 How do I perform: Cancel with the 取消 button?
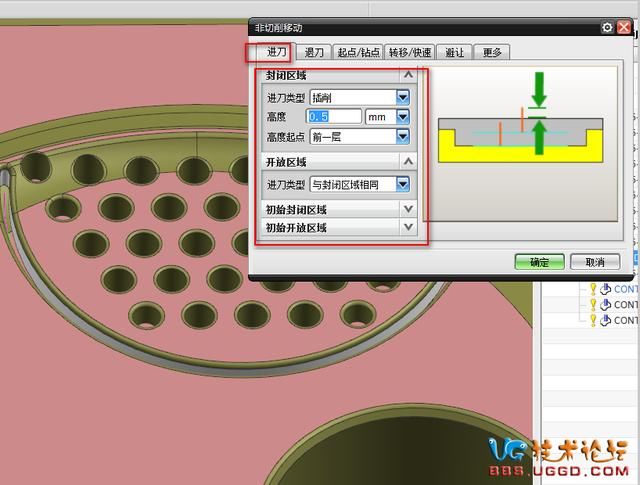tap(595, 262)
